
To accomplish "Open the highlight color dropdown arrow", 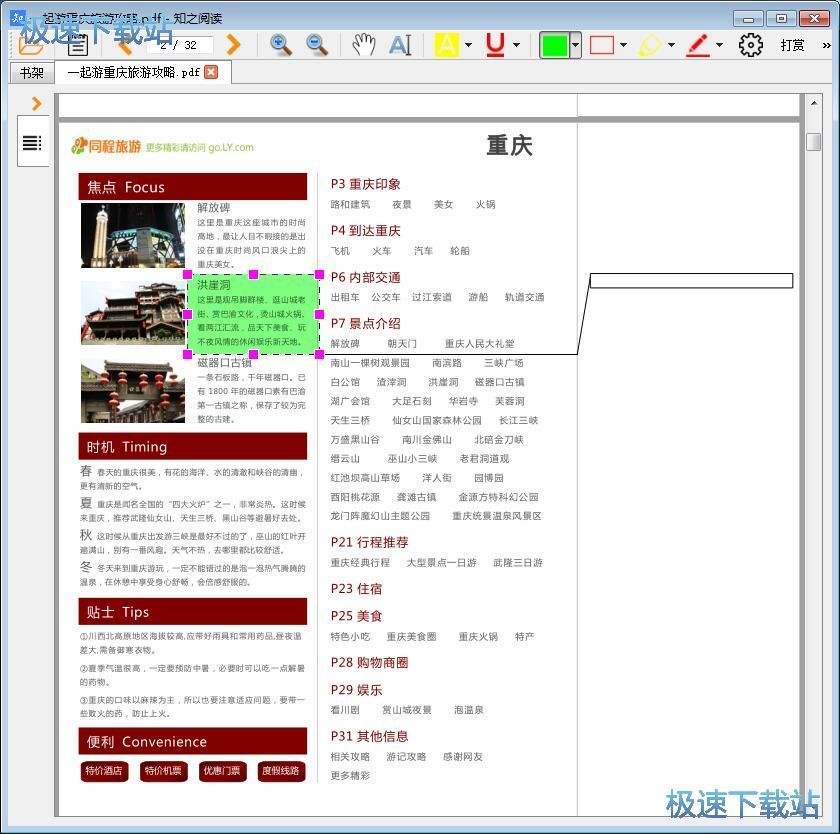I will tap(469, 45).
